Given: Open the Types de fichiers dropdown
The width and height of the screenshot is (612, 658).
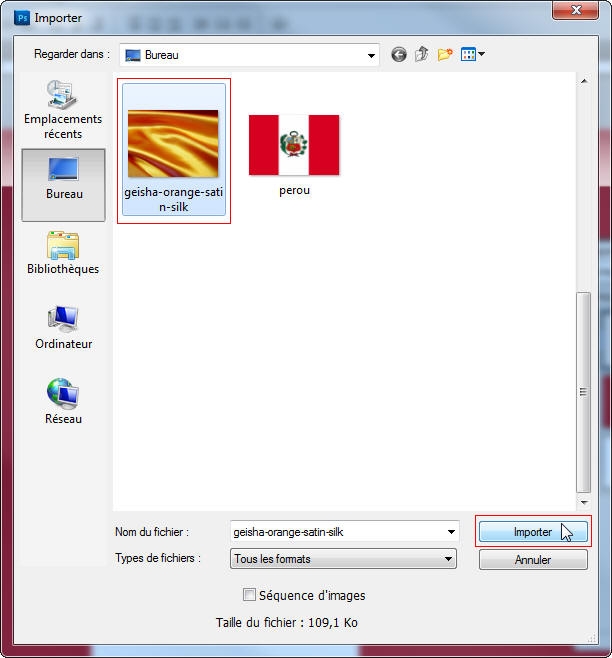Looking at the screenshot, I should pyautogui.click(x=343, y=559).
